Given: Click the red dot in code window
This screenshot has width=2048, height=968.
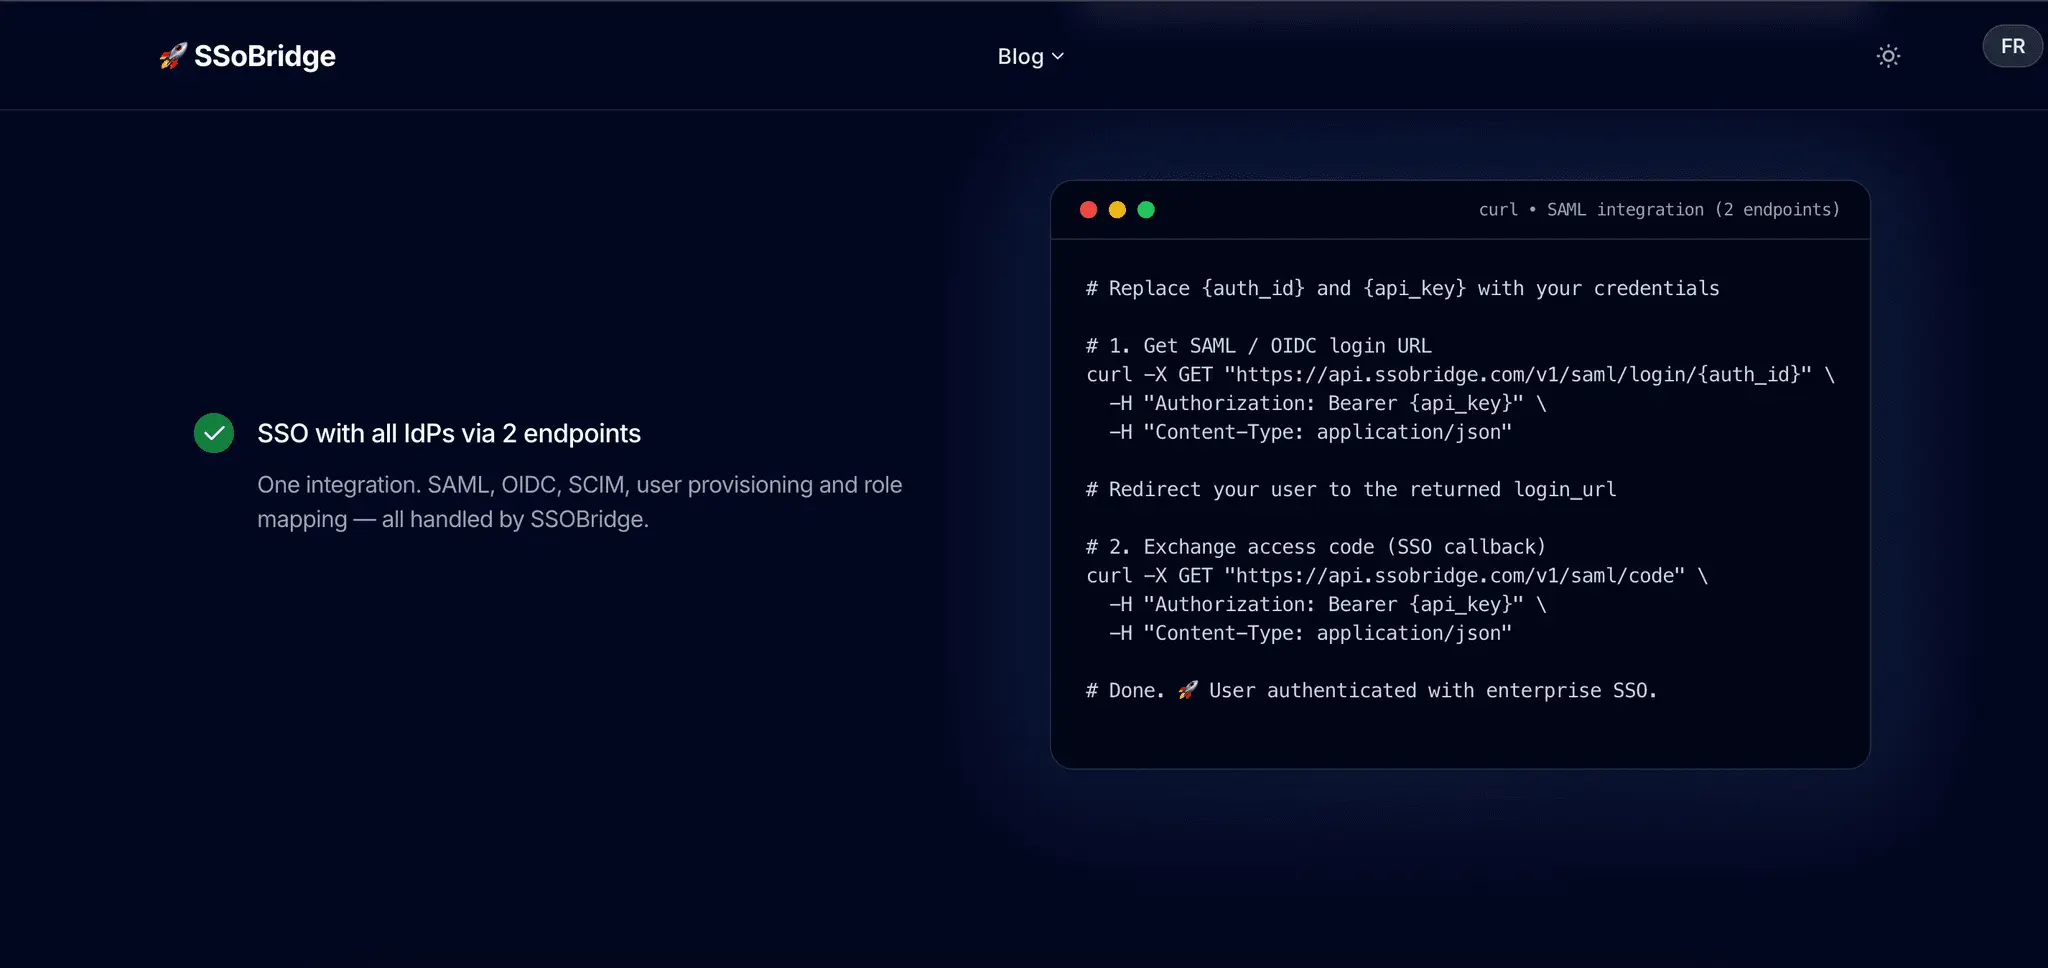Looking at the screenshot, I should [x=1089, y=209].
